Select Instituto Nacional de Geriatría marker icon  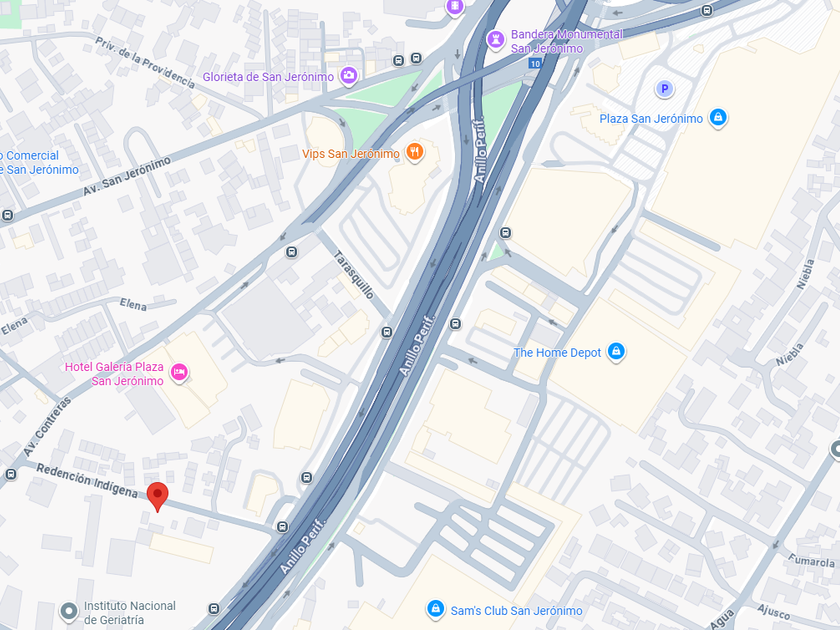click(69, 611)
